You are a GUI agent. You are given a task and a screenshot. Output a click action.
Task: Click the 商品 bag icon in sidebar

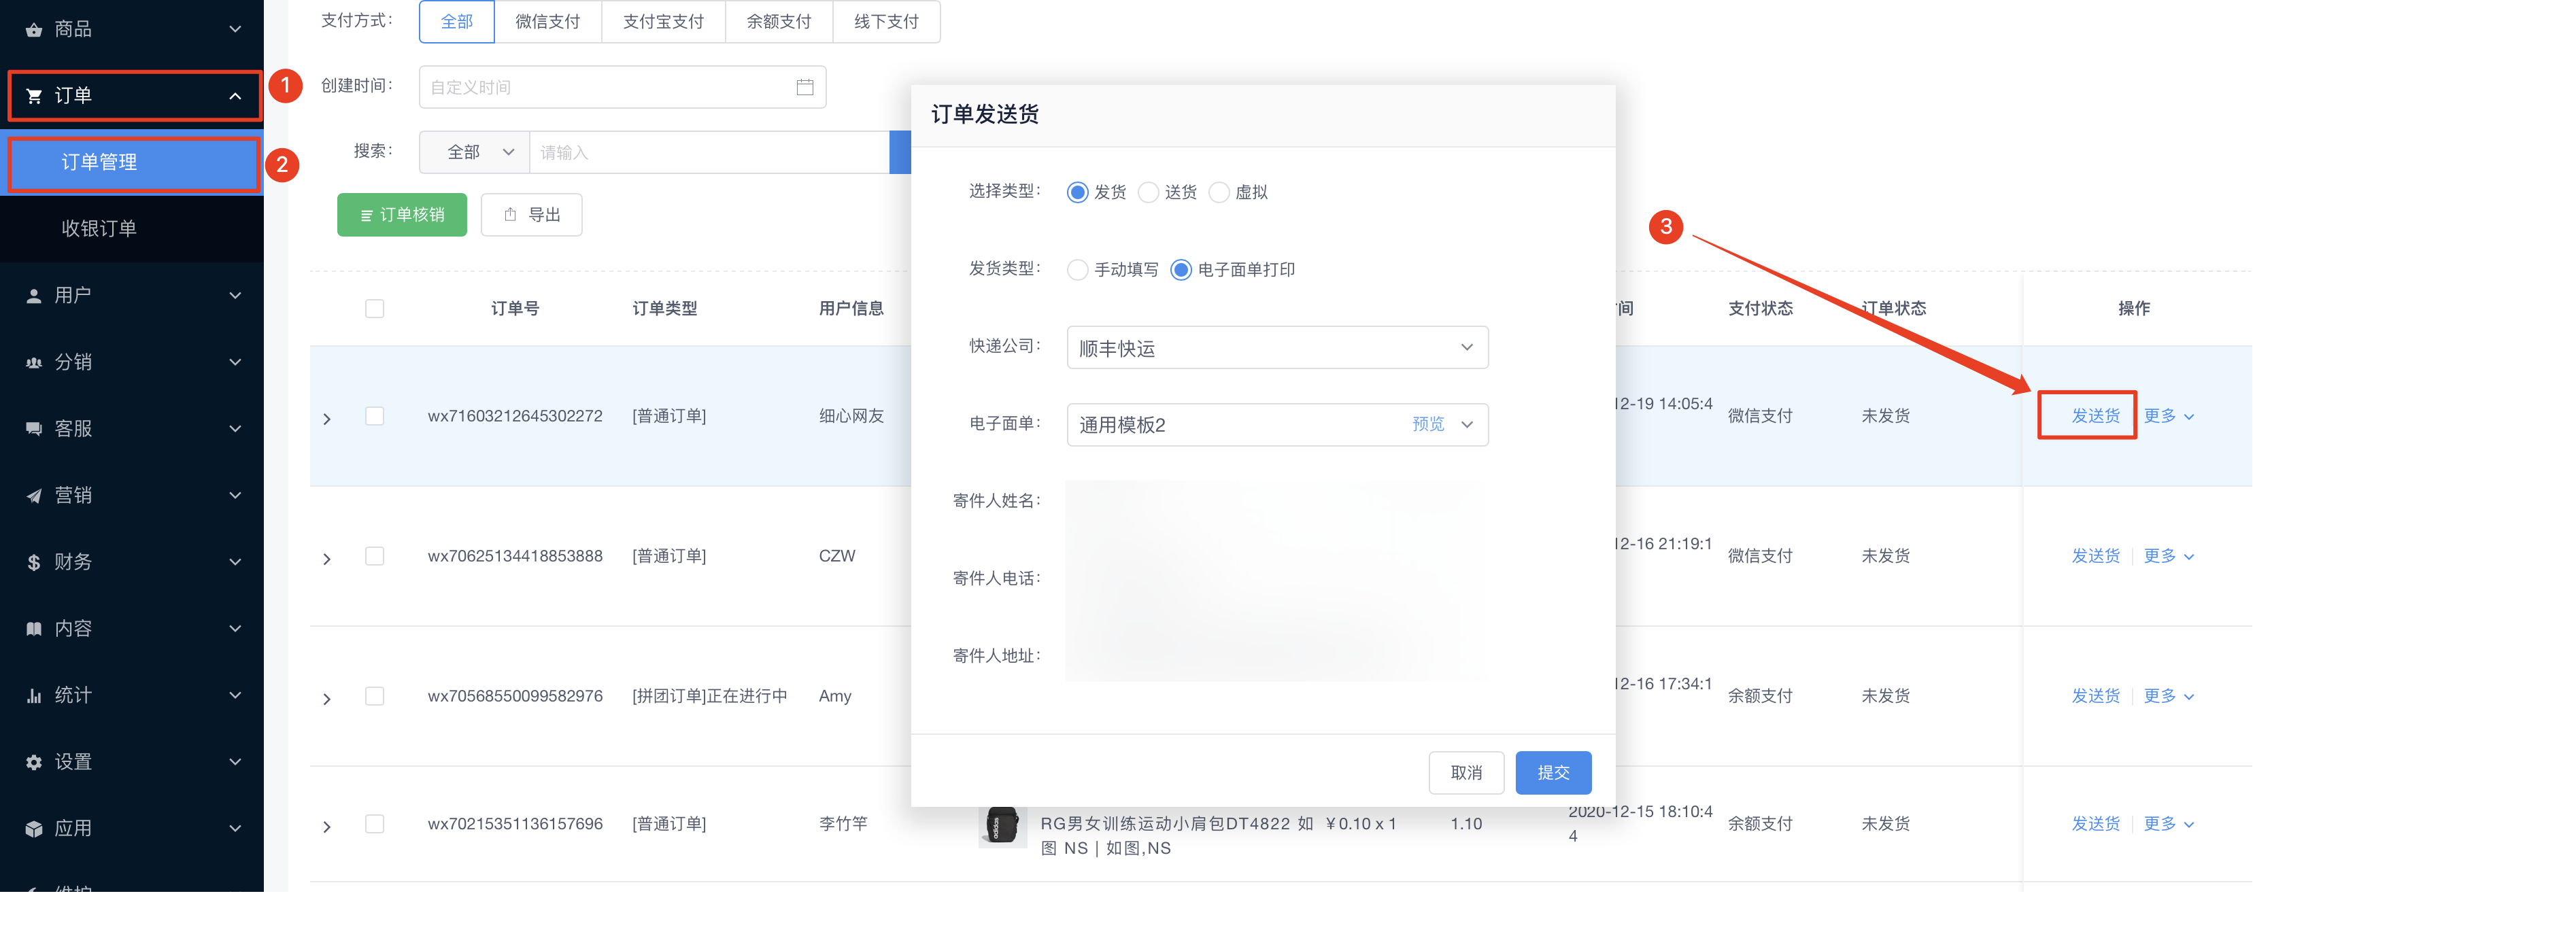[x=34, y=30]
